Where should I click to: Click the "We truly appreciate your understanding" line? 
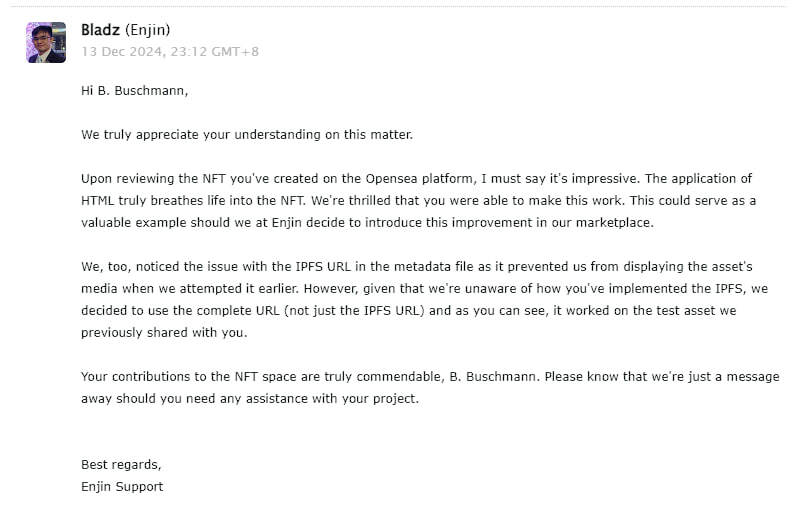click(246, 134)
